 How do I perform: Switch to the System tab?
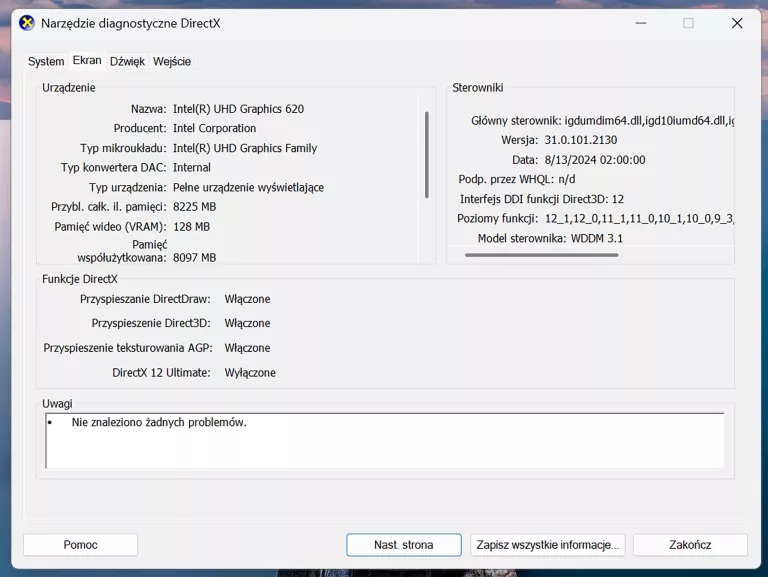46,61
